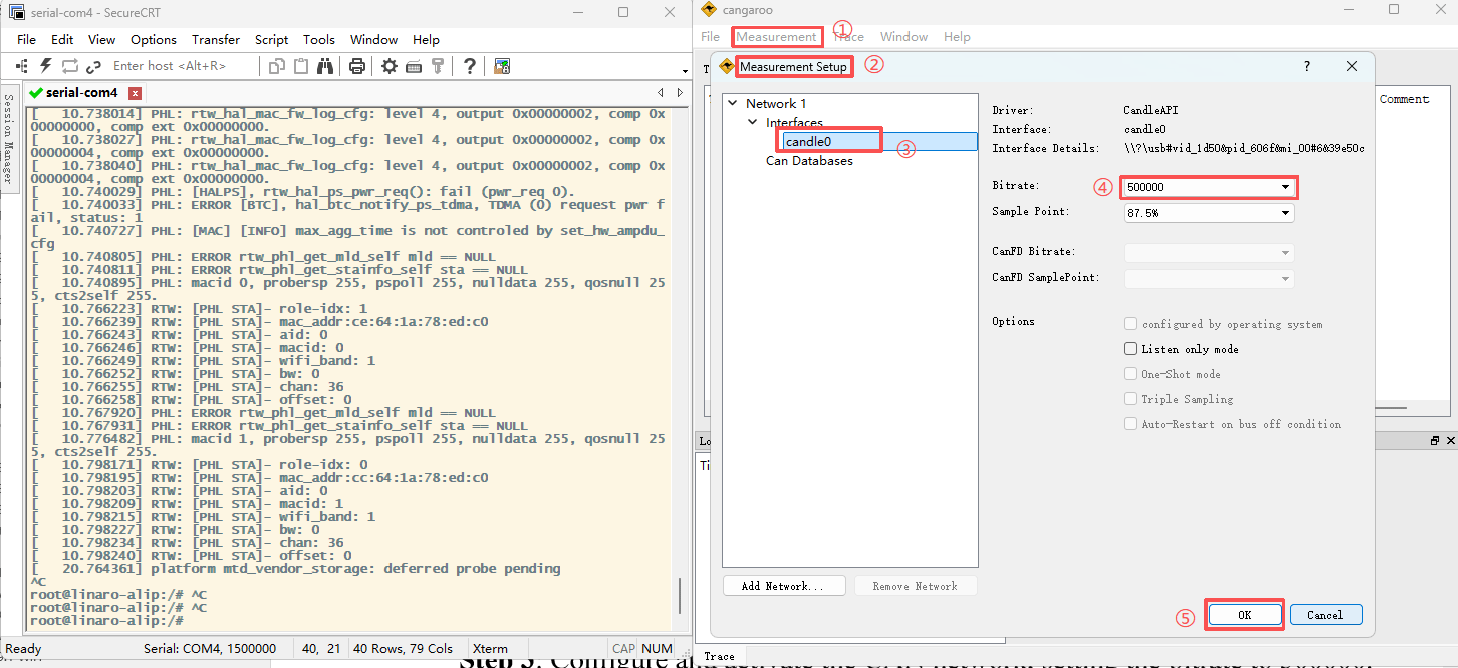Toggle Auto-Restart on bus off condition
The image size is (1458, 668).
[1131, 424]
